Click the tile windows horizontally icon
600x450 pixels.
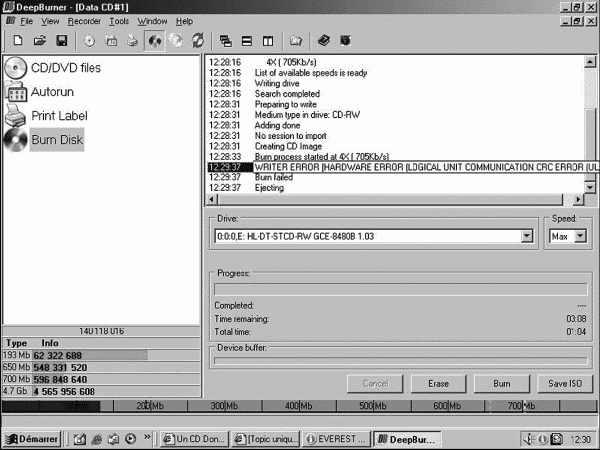click(x=247, y=41)
